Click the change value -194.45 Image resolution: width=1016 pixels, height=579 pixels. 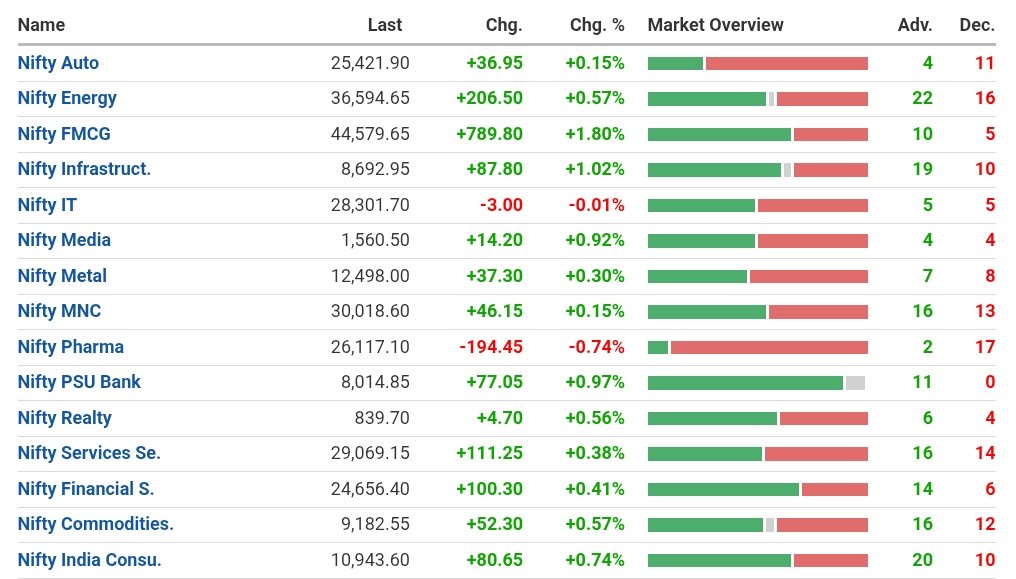click(x=491, y=346)
